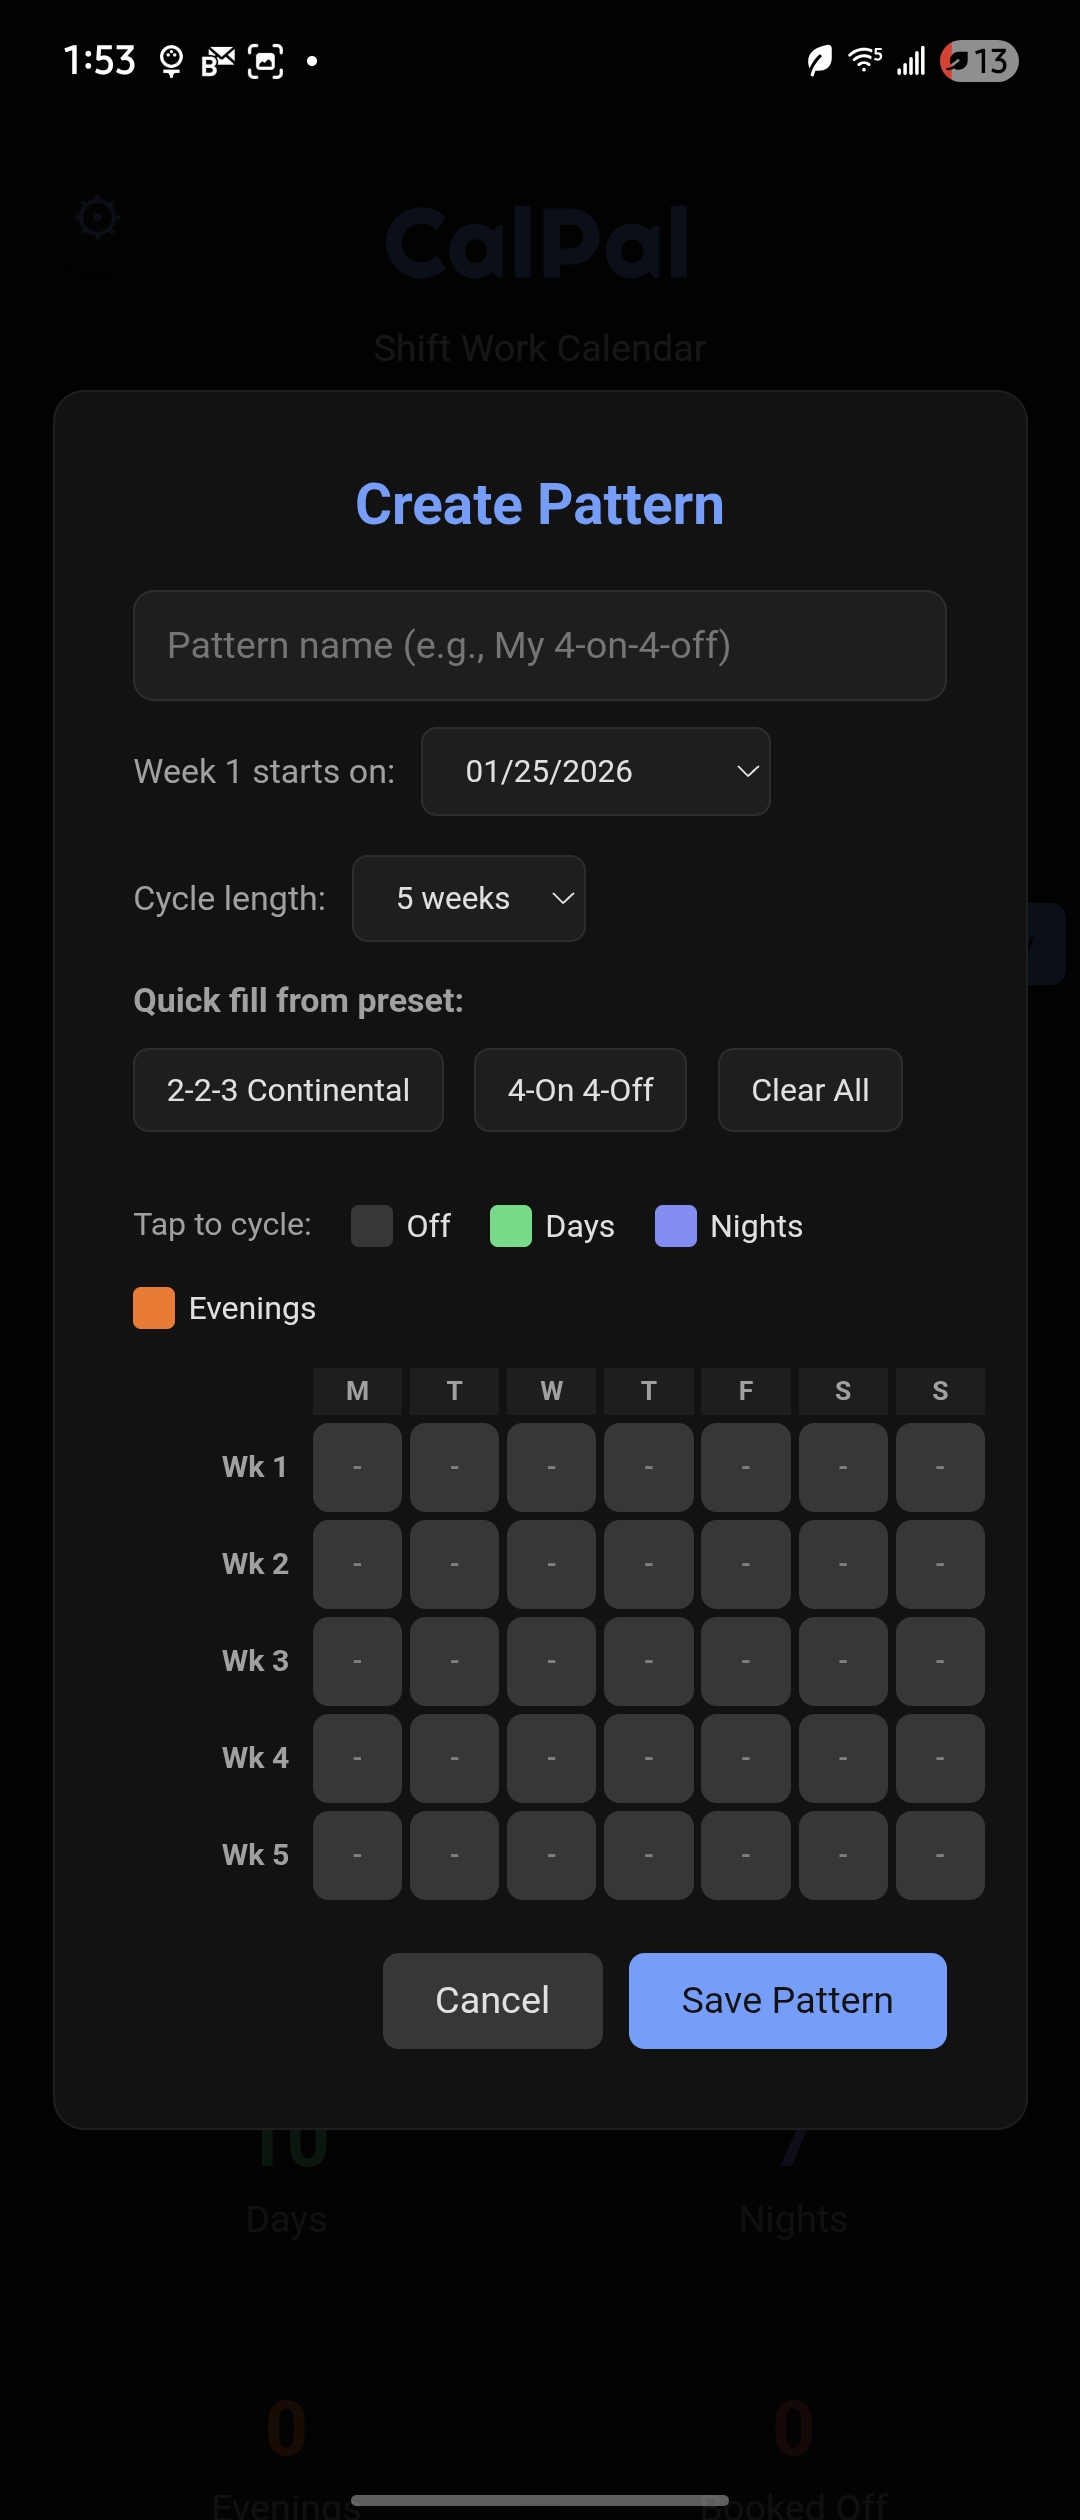Click the leaf power-saving status icon
The image size is (1080, 2520).
tap(820, 61)
